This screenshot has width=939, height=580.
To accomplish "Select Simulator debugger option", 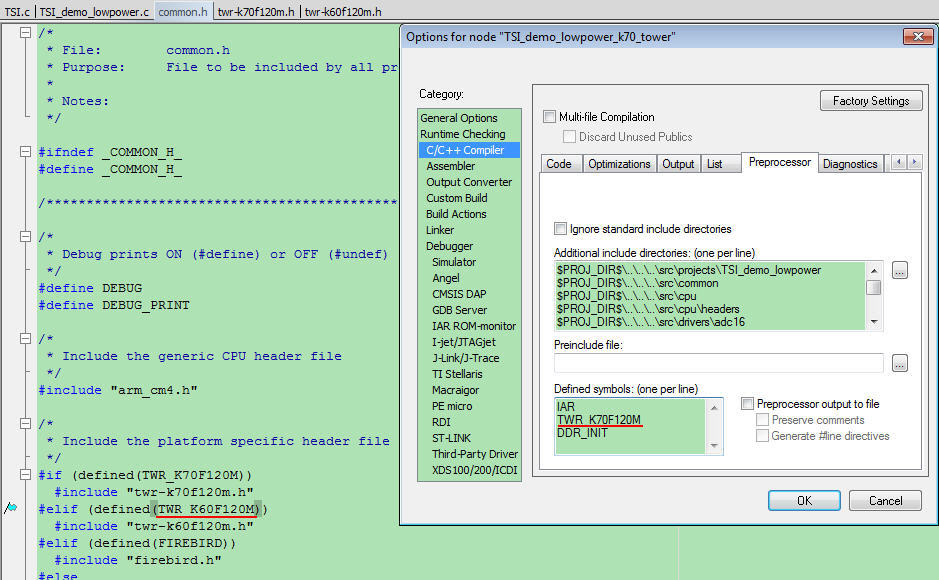I will pos(454,262).
